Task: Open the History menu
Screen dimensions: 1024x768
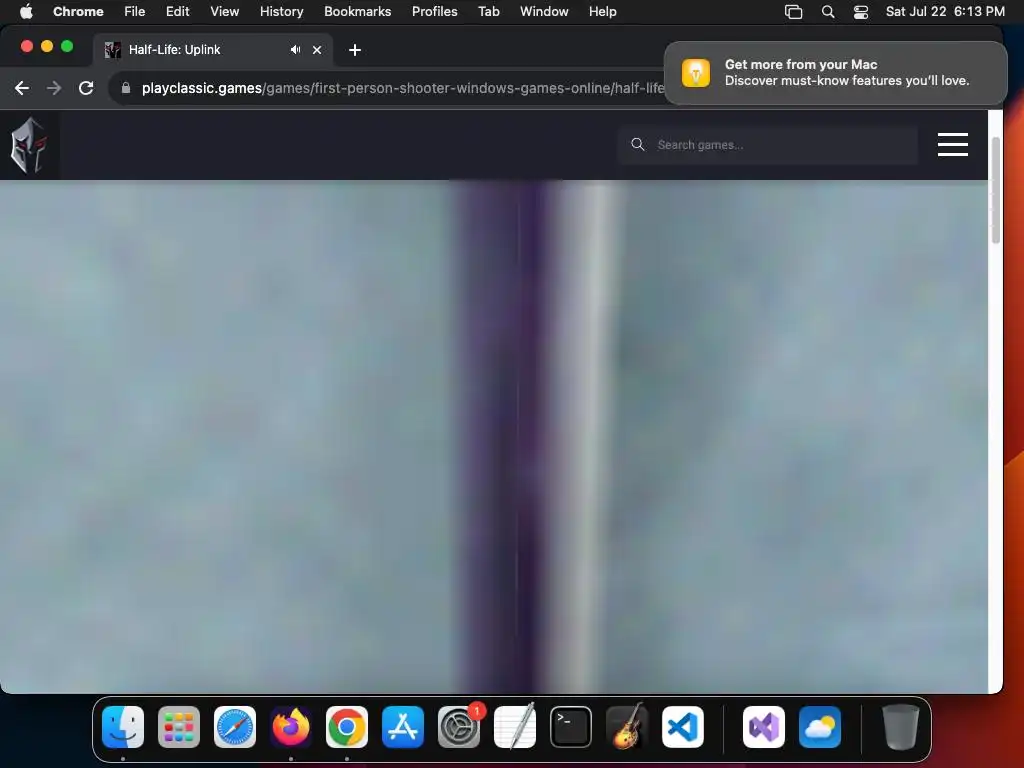Action: 281,11
